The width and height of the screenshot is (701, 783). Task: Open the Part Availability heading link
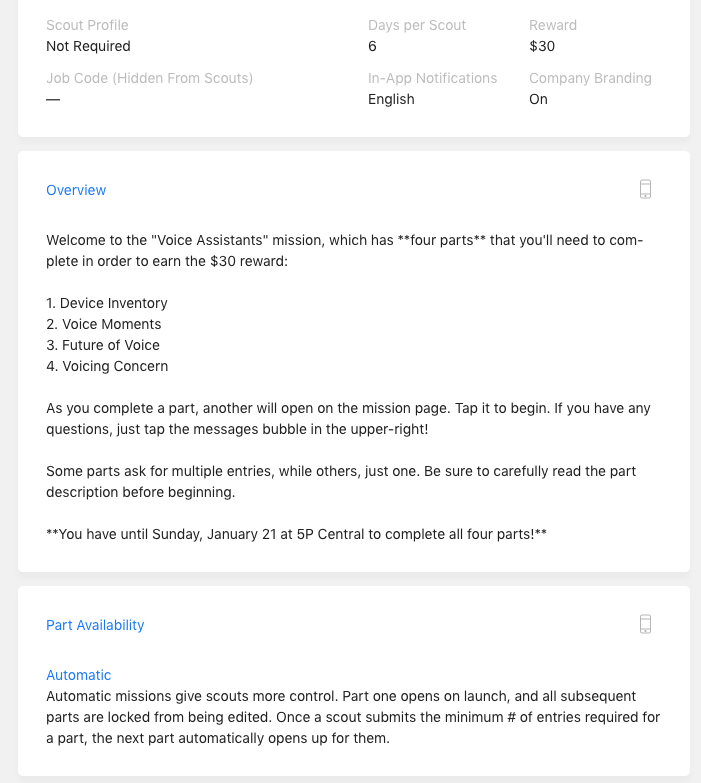[95, 625]
